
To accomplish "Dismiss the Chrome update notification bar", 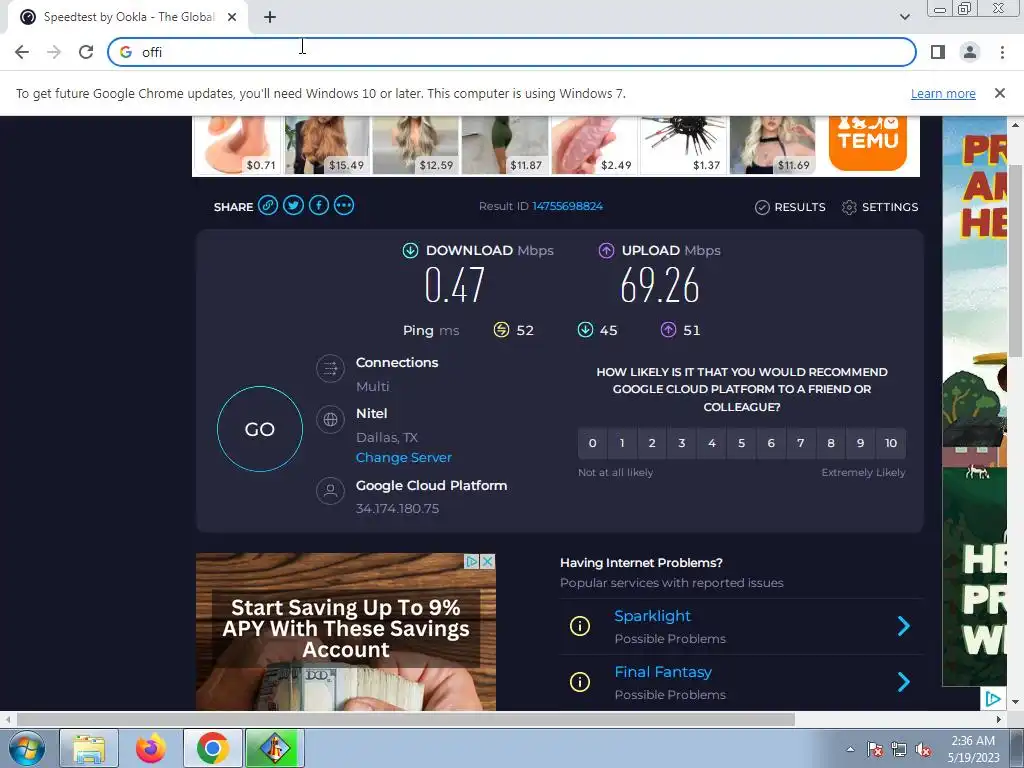I will tap(1000, 93).
